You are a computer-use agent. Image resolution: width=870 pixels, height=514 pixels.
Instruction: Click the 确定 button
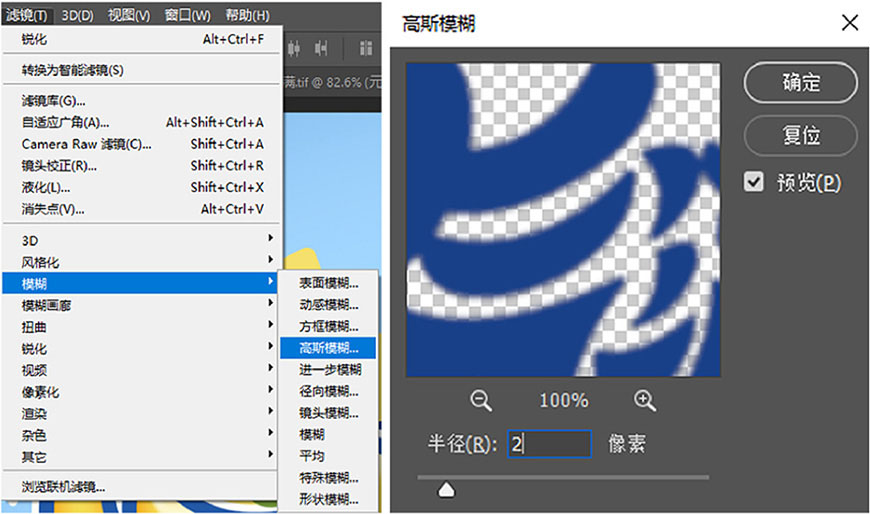801,83
